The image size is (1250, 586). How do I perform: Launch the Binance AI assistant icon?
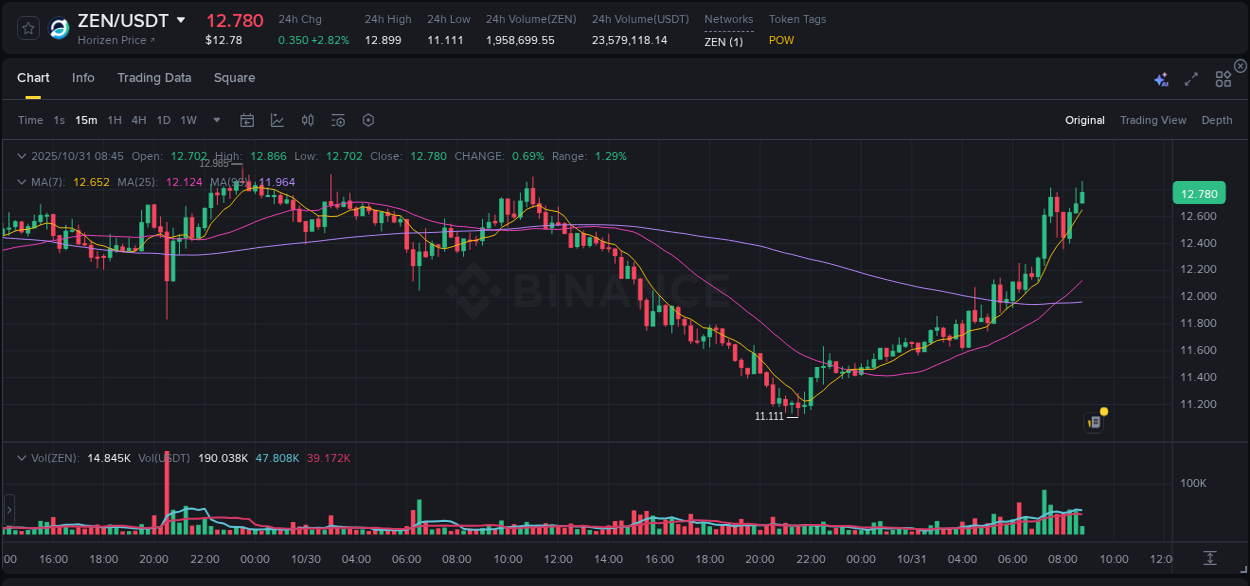[x=1161, y=78]
